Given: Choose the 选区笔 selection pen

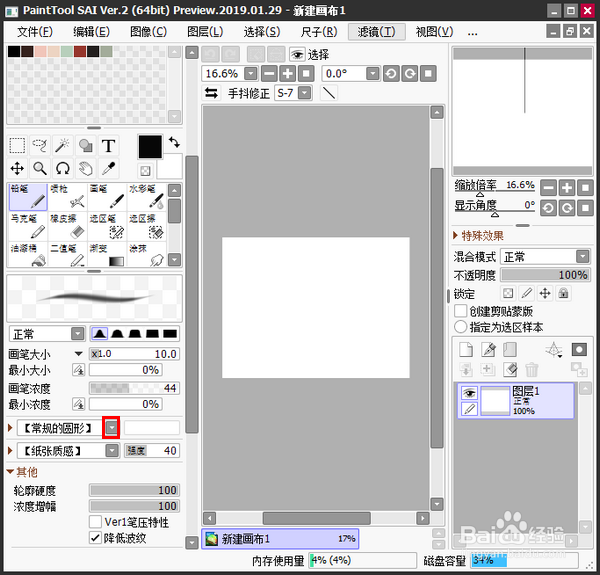Looking at the screenshot, I should [107, 226].
